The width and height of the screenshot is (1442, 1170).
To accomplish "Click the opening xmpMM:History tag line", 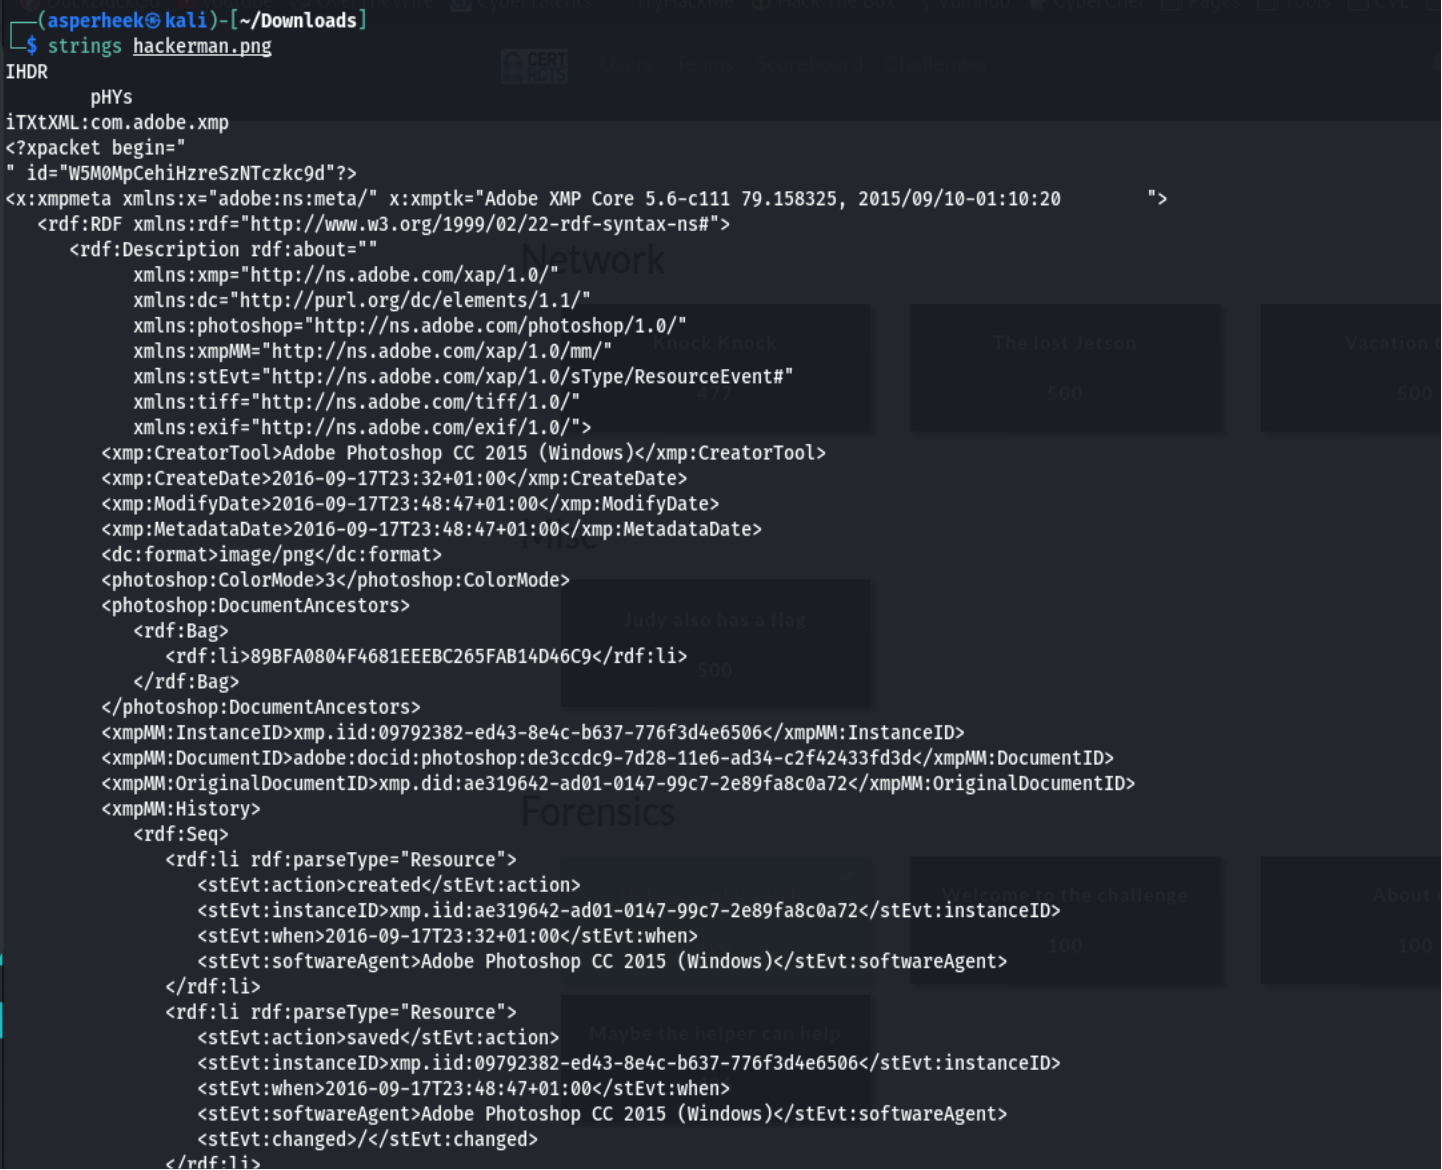I will (x=181, y=809).
